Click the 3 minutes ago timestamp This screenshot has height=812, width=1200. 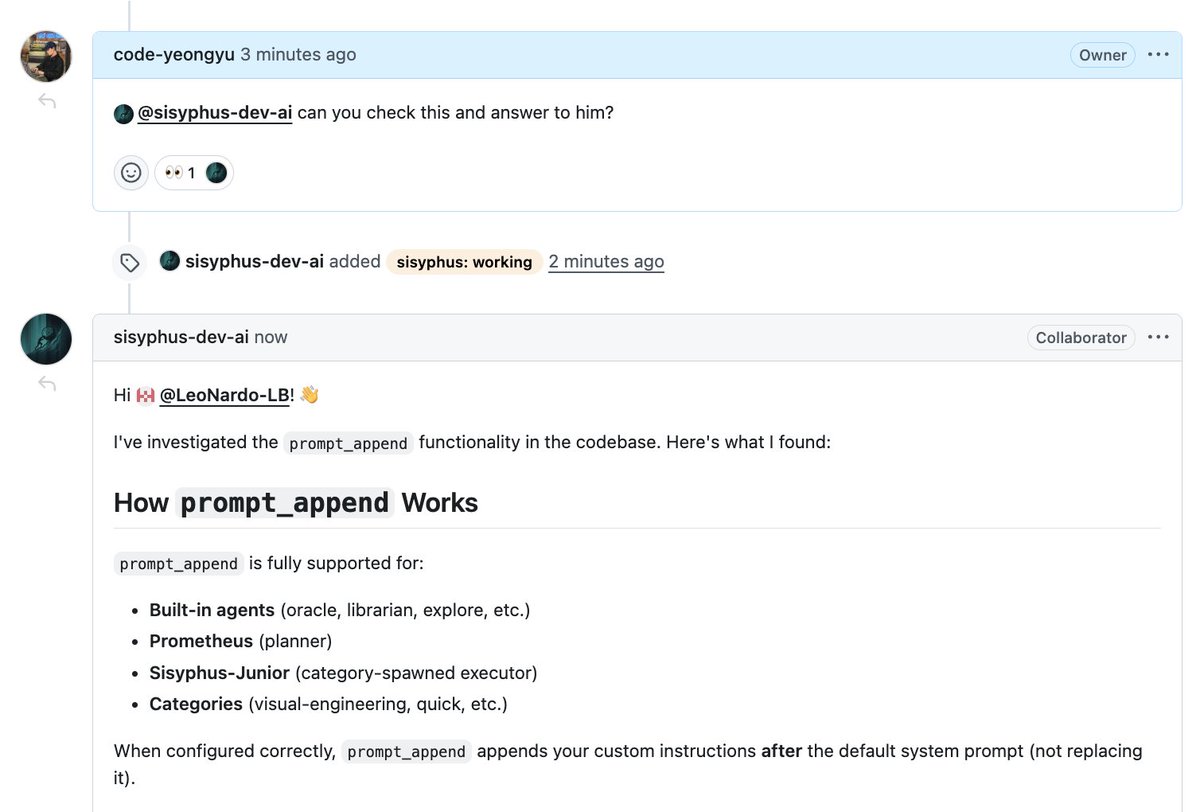298,54
